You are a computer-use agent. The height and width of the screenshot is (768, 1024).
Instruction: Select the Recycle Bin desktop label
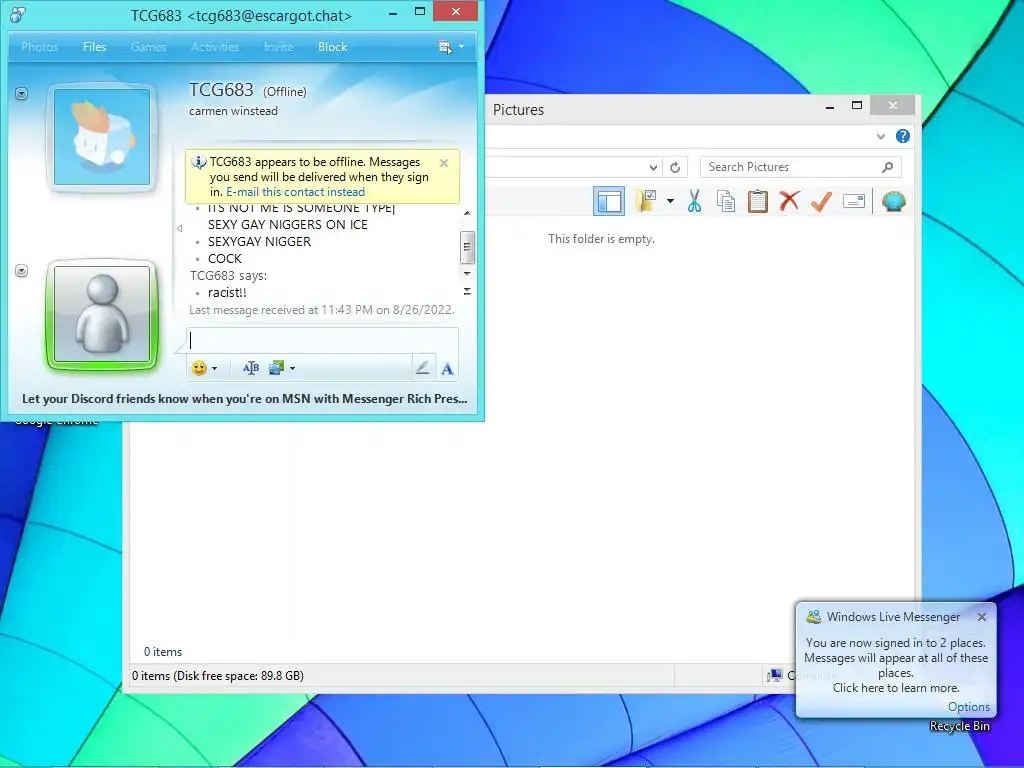coord(959,726)
